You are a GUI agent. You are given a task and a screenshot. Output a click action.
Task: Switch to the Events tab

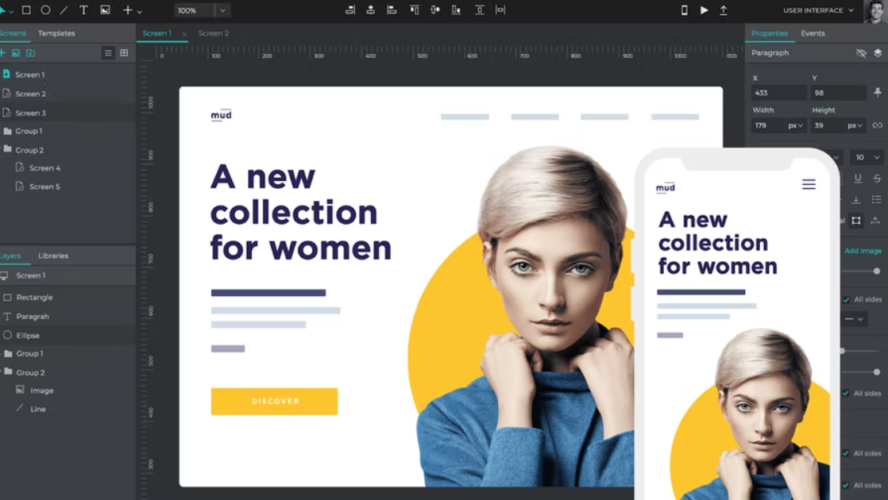pos(813,33)
